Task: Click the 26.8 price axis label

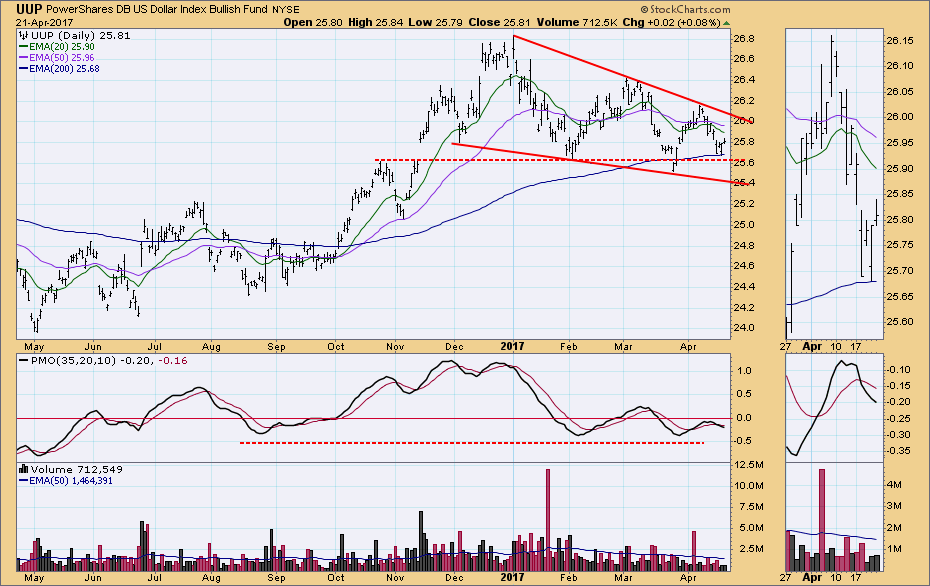Action: [744, 39]
